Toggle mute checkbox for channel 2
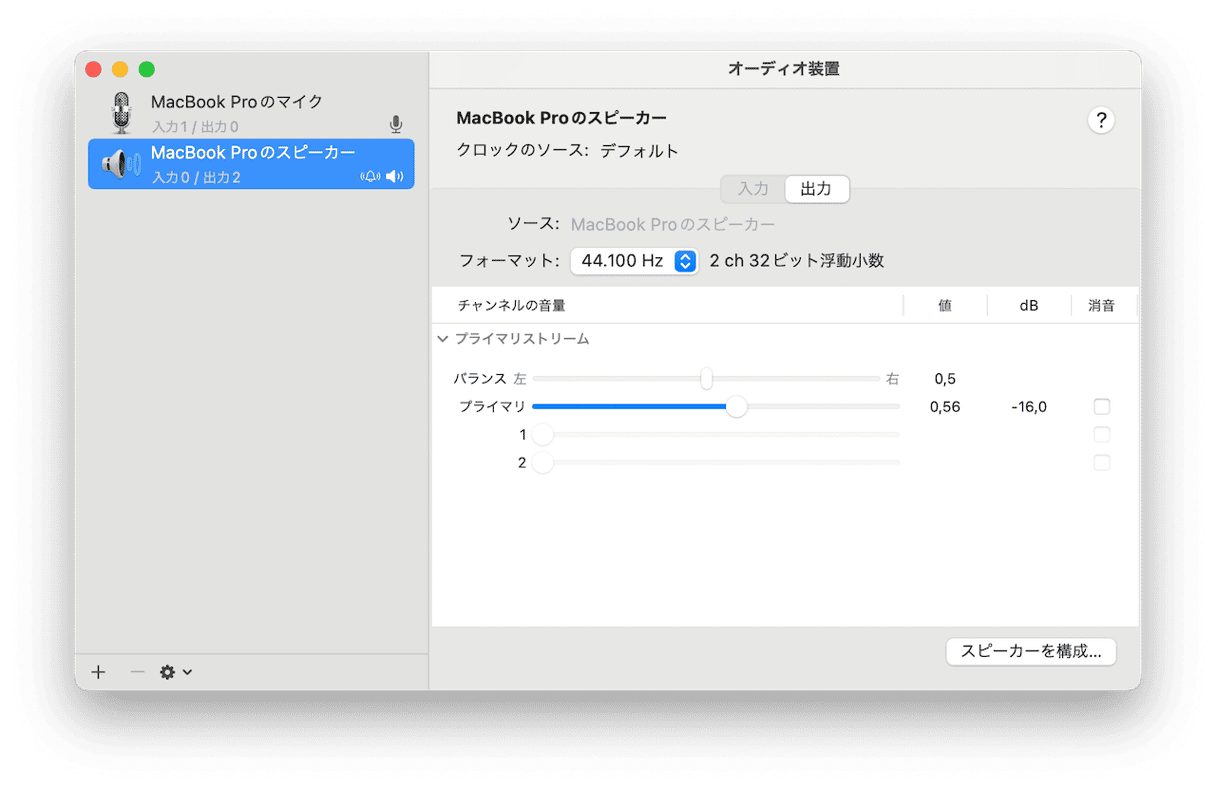This screenshot has width=1216, height=789. 1101,463
